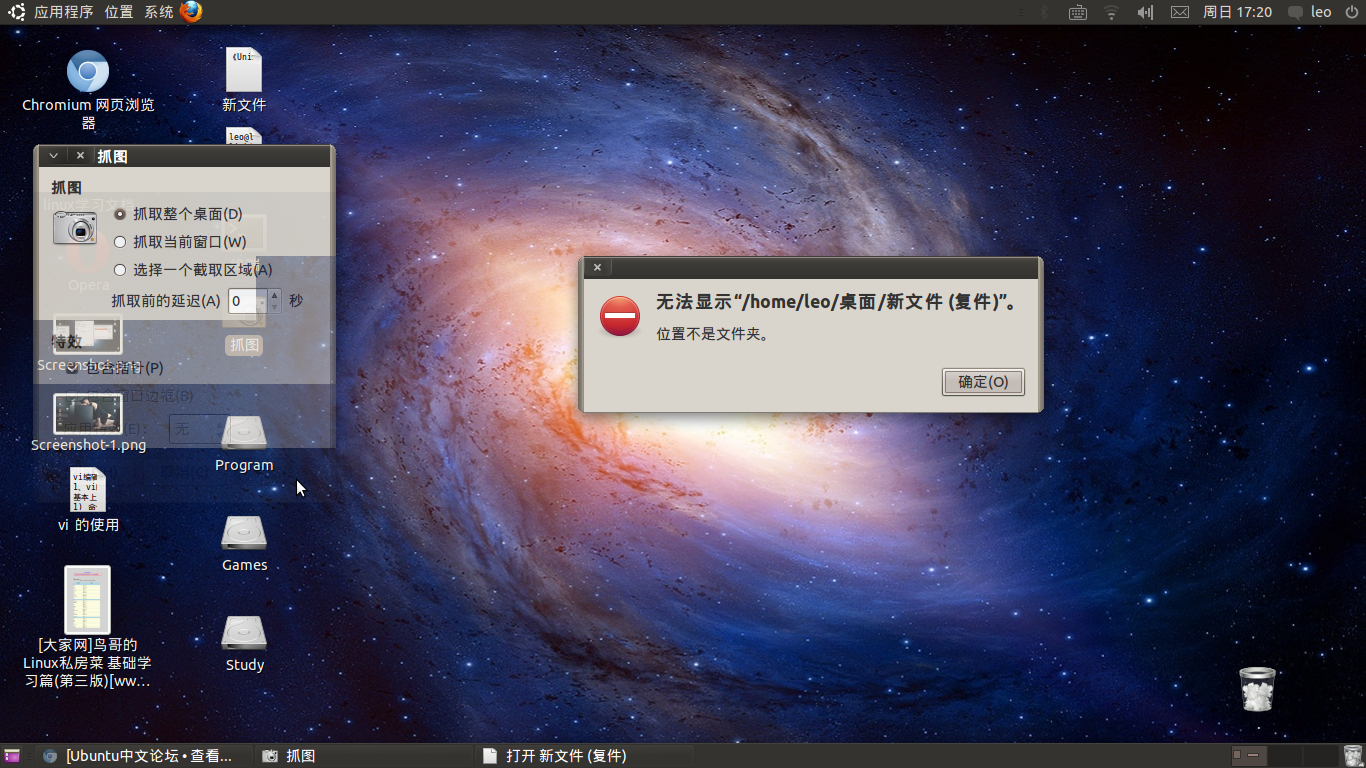
Task: Click the Bluetooth indicator in the panel
Action: [1045, 12]
